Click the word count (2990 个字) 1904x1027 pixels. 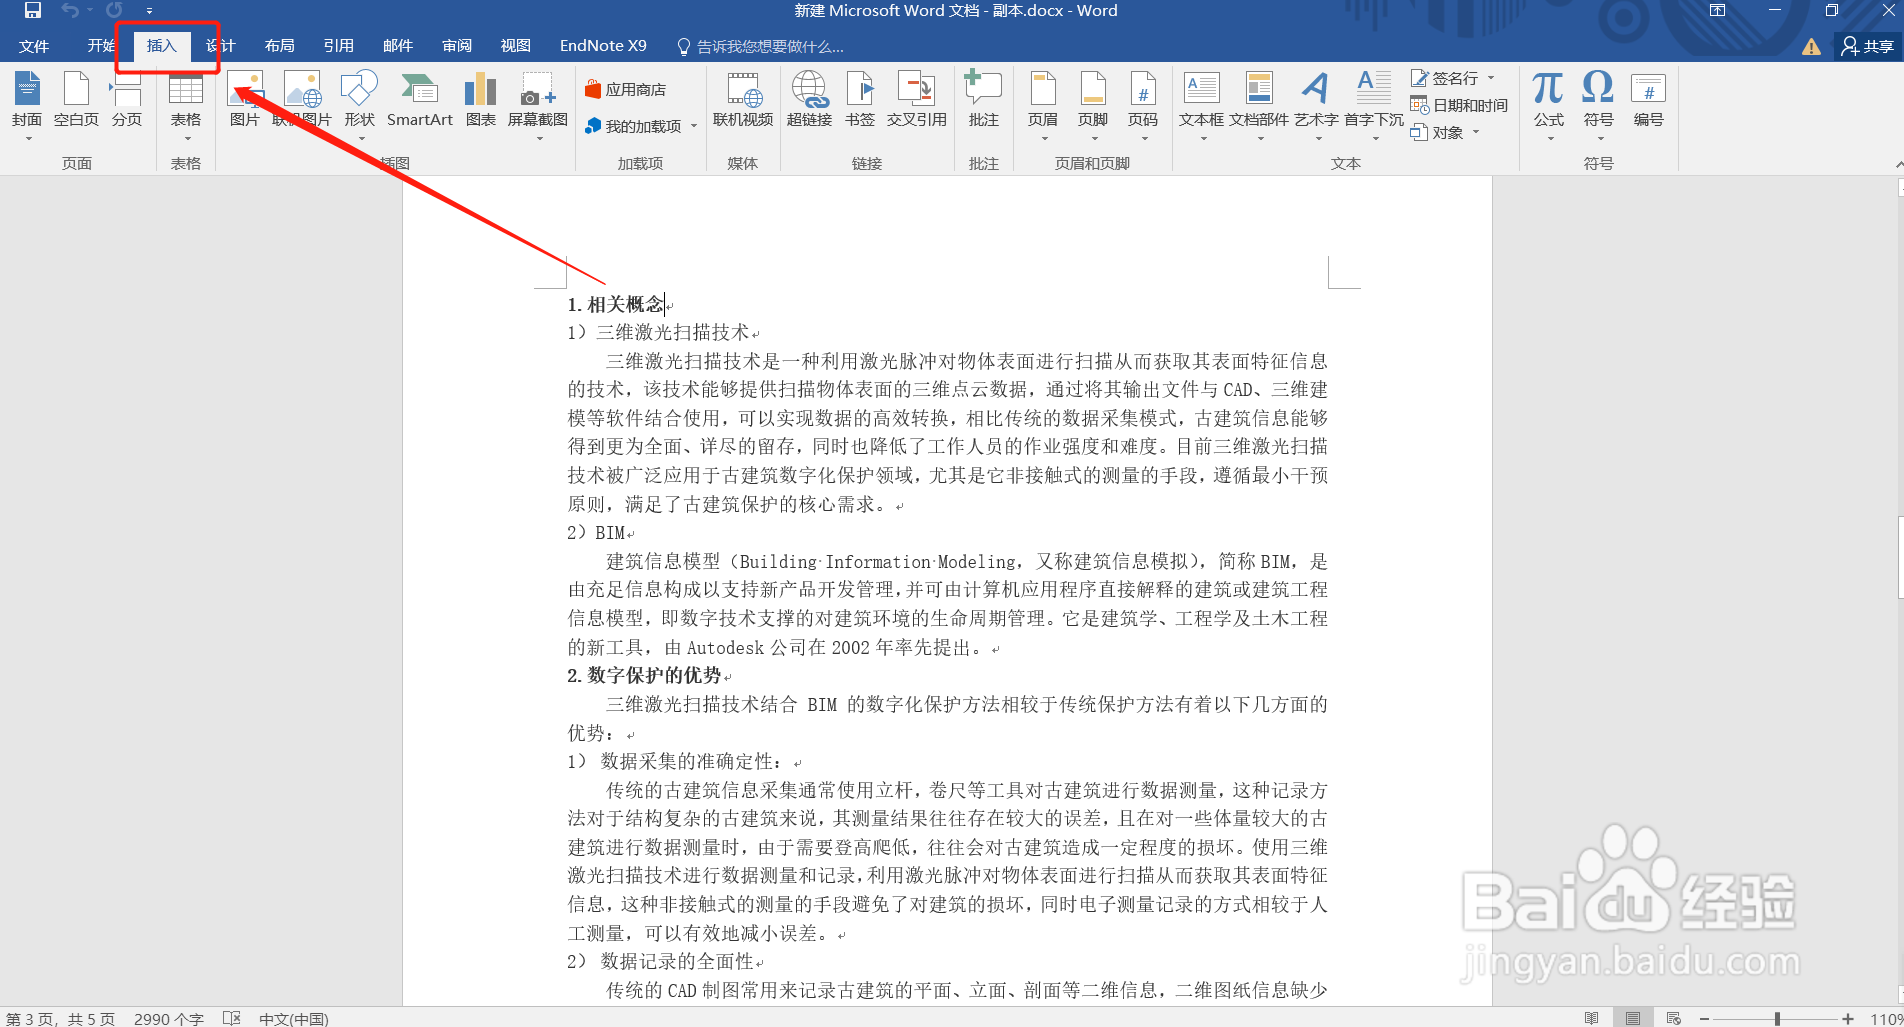click(168, 1018)
